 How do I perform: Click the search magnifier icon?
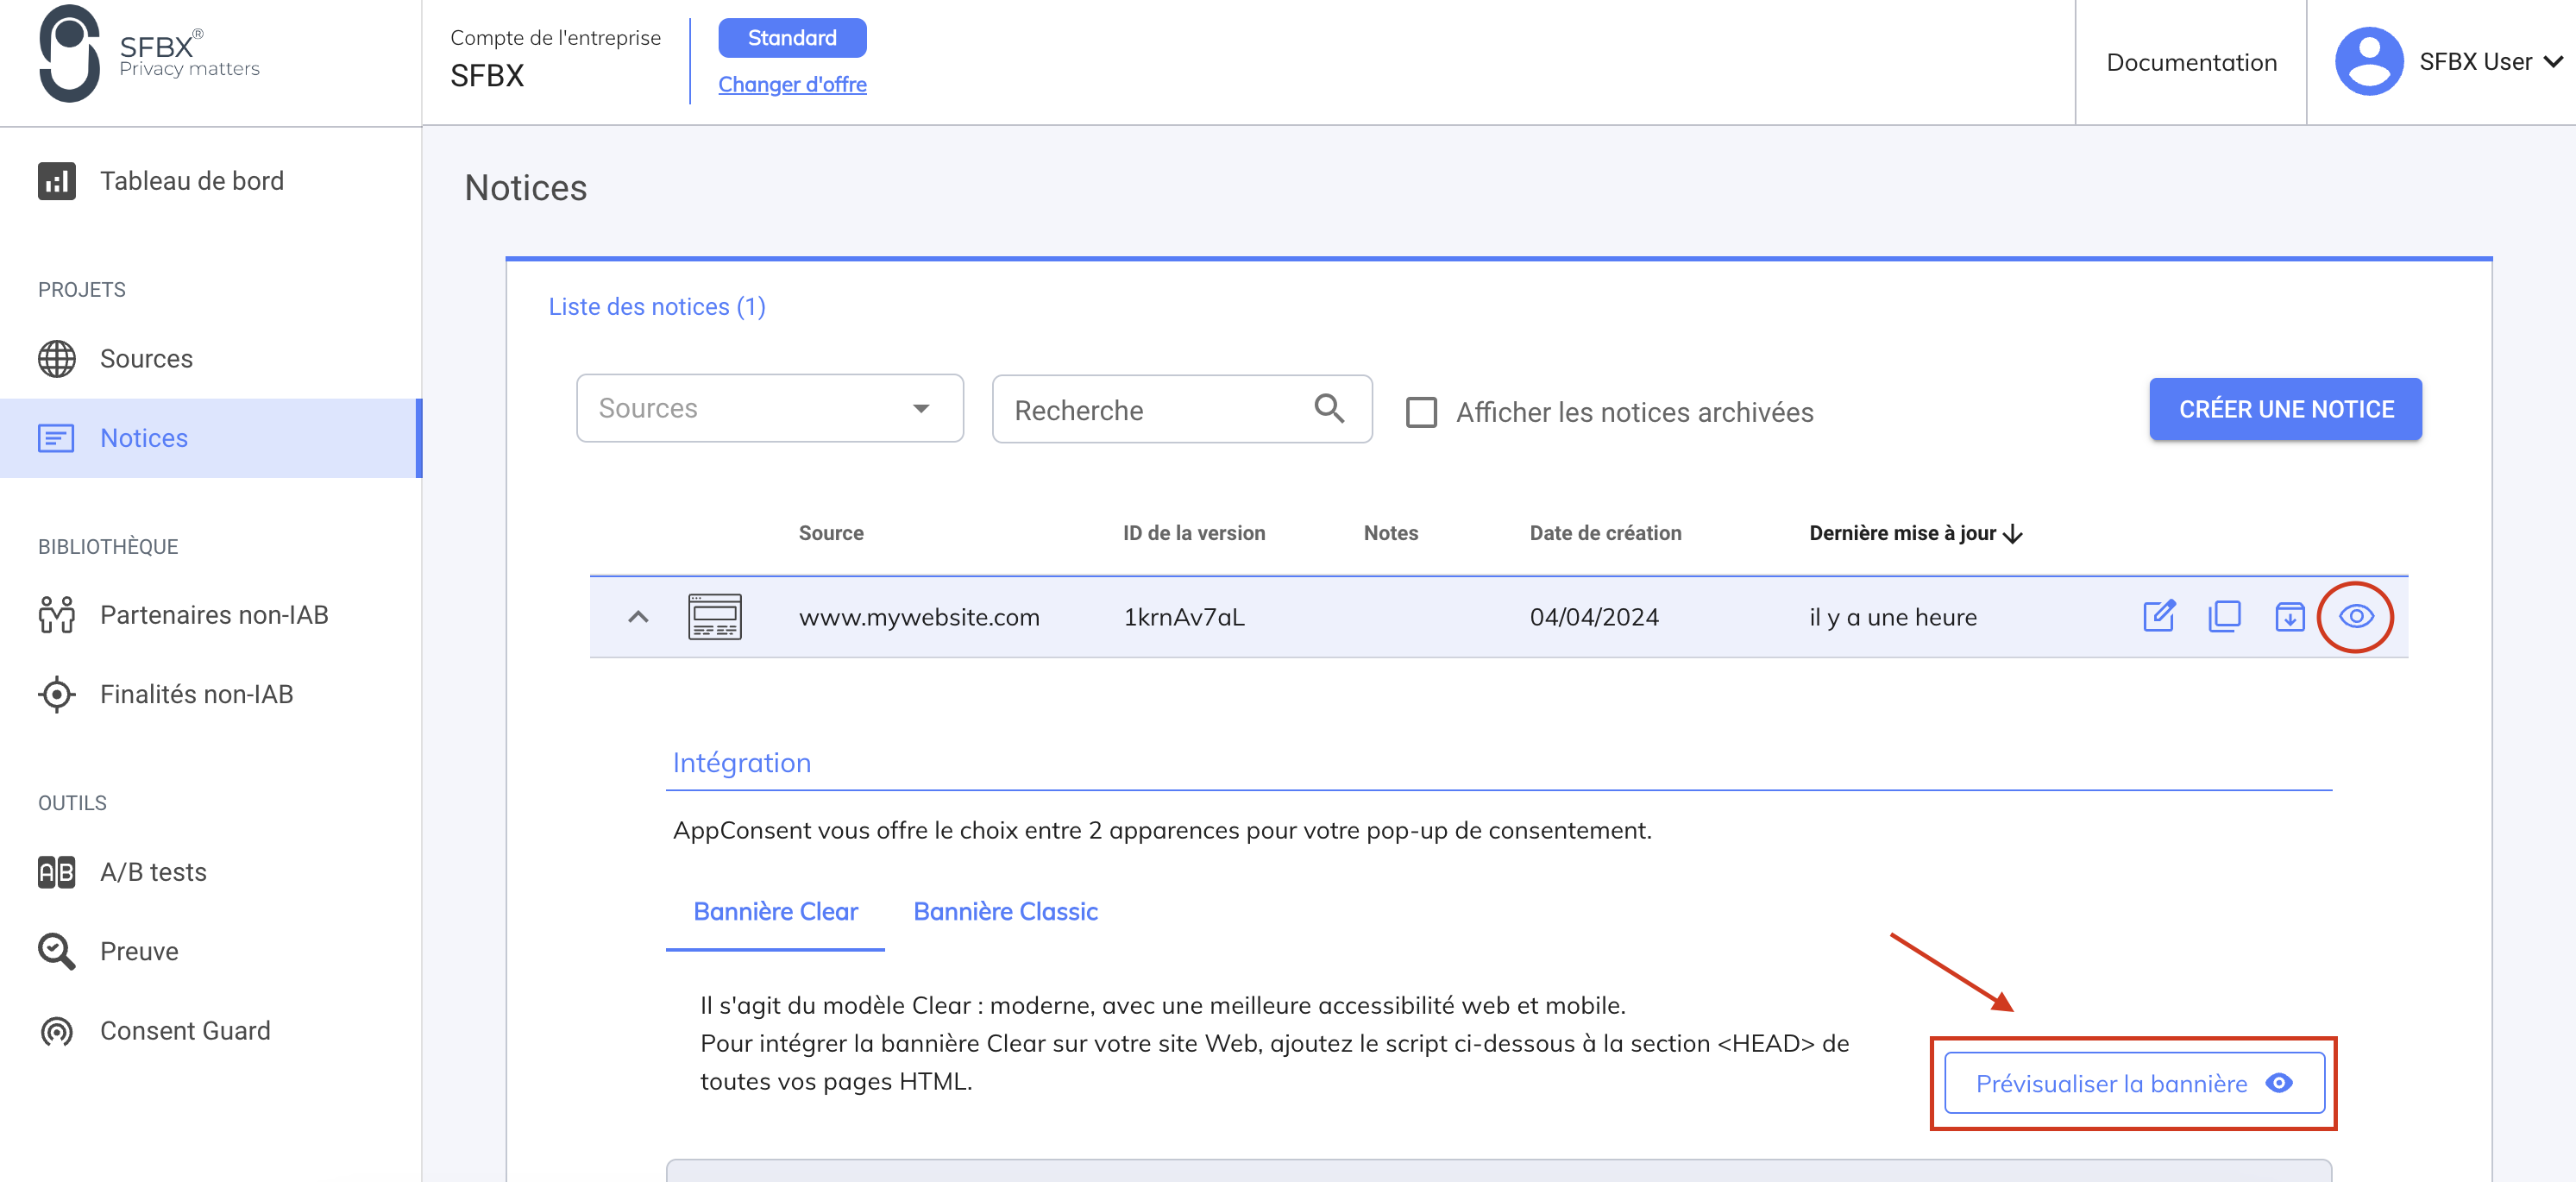[x=1329, y=408]
